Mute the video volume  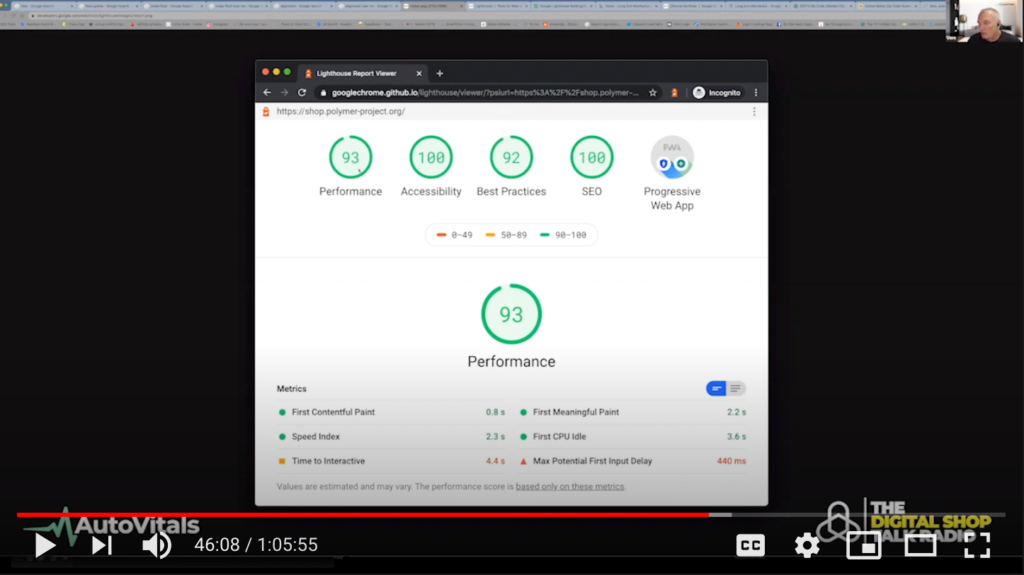pyautogui.click(x=155, y=545)
